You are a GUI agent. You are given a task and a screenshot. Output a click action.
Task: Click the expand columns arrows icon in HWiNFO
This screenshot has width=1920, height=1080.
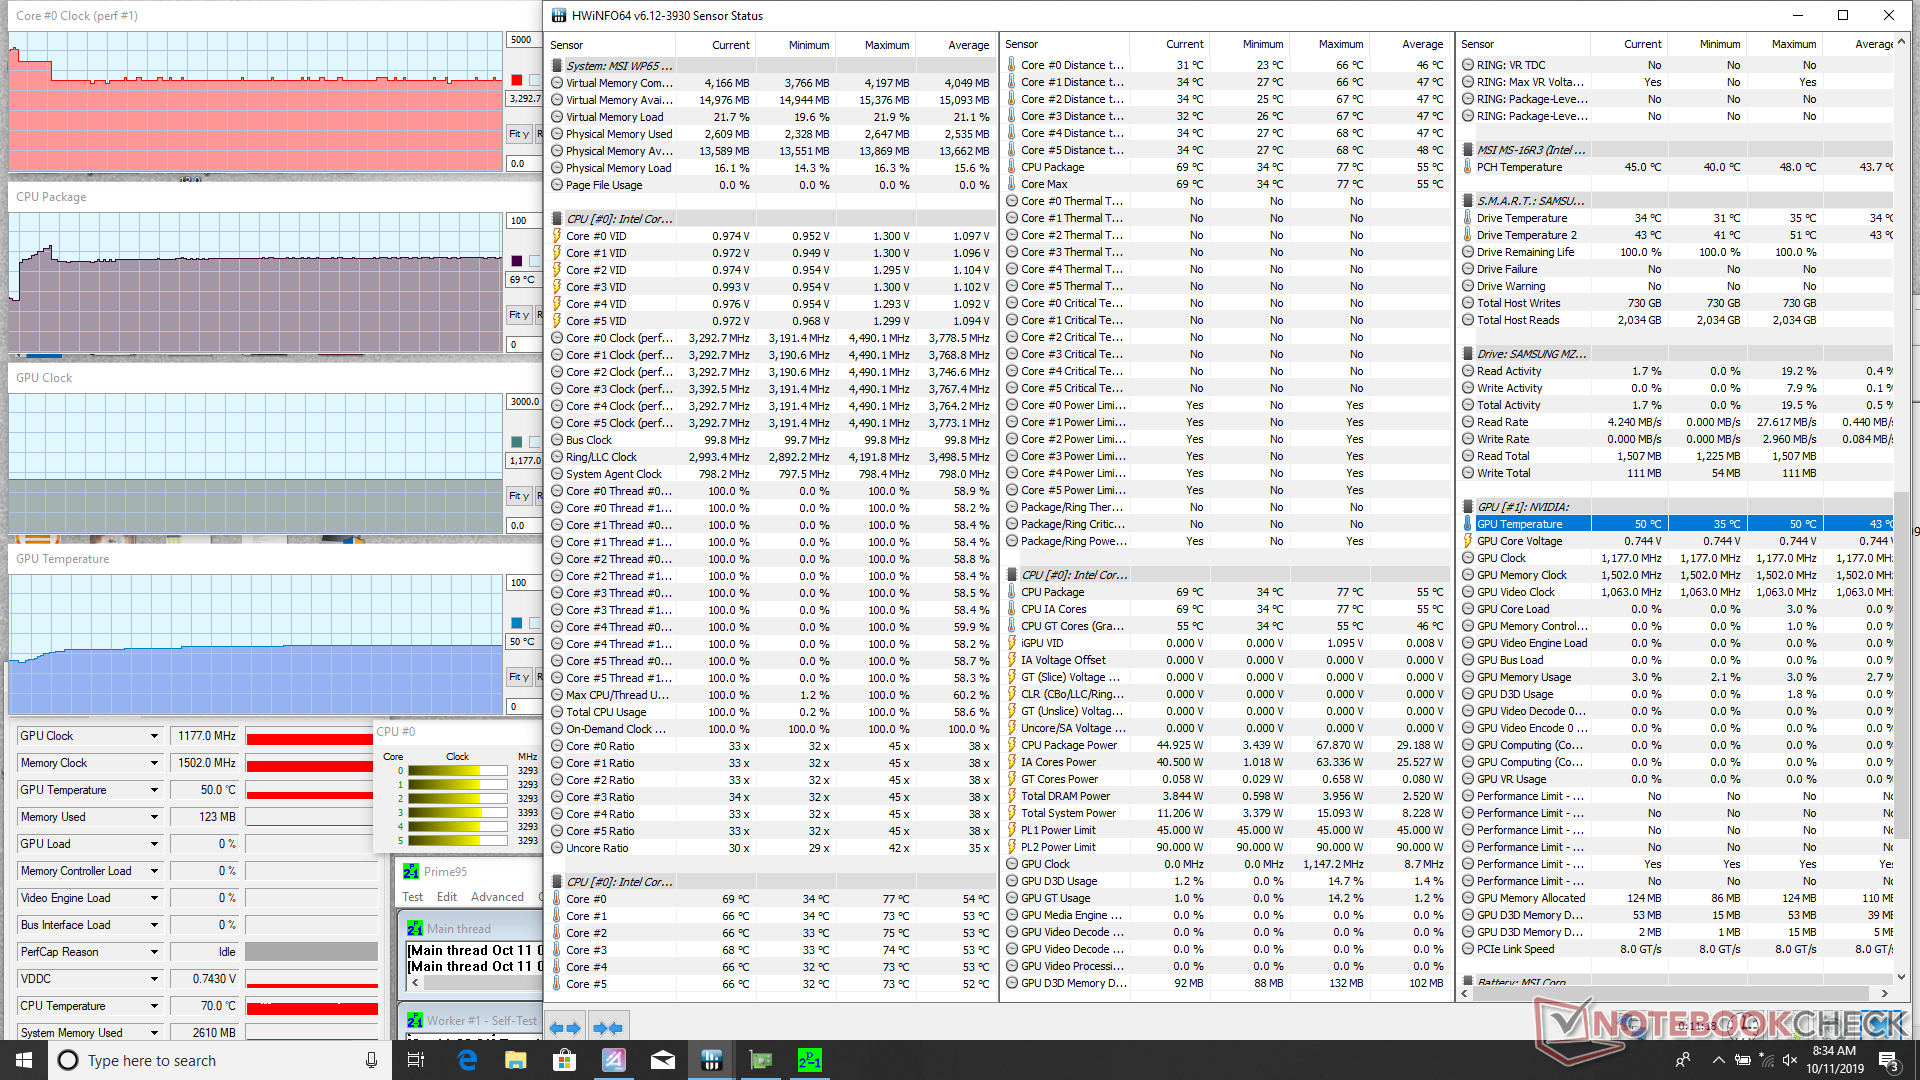click(x=565, y=1027)
